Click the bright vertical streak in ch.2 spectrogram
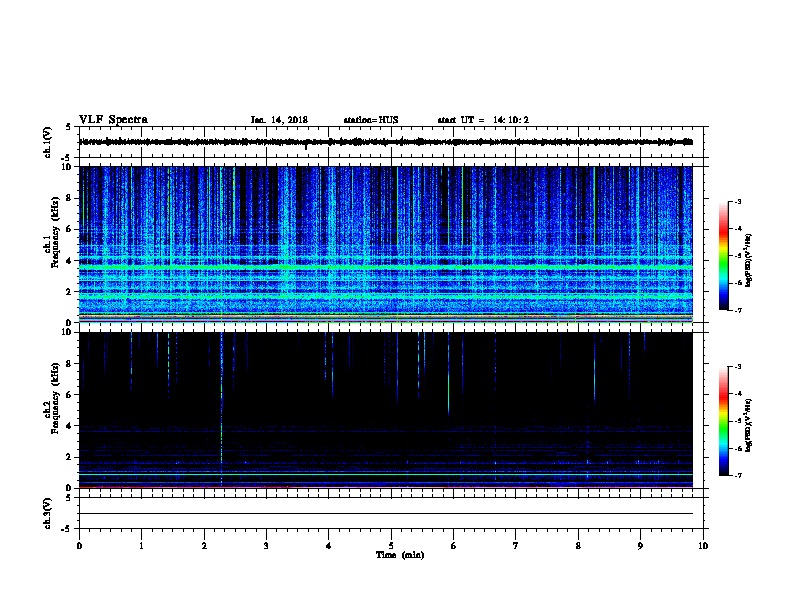Viewport: 792px width, 612px height. 221,409
